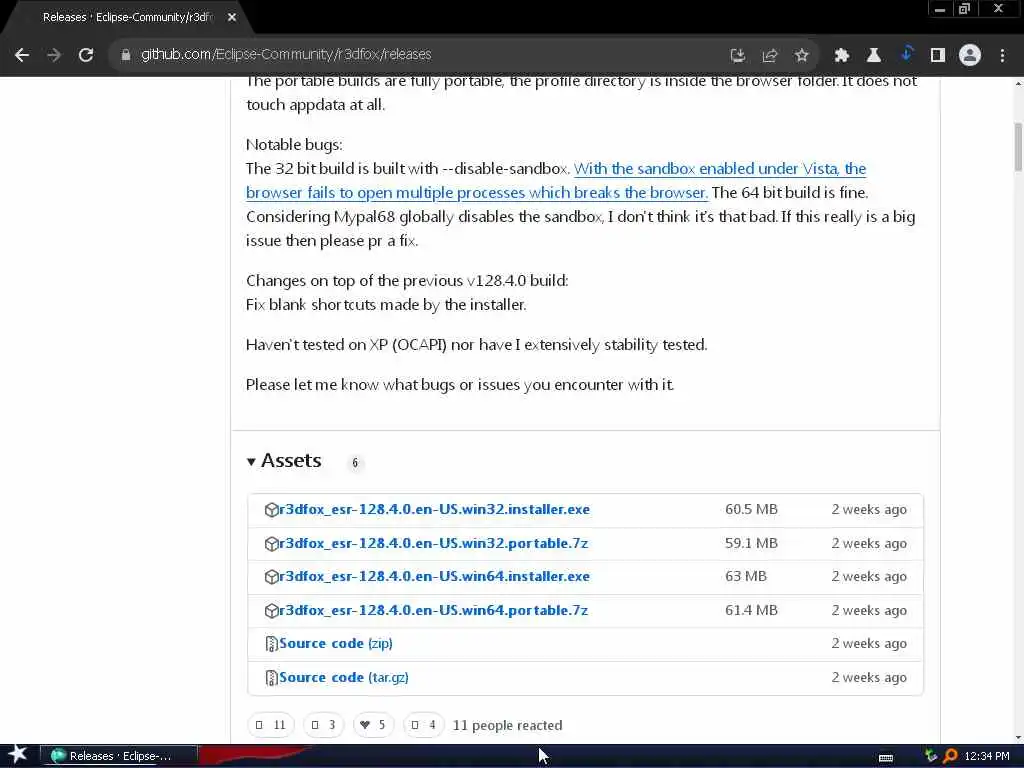Click the page vertical scrollbar thumb

[1017, 147]
